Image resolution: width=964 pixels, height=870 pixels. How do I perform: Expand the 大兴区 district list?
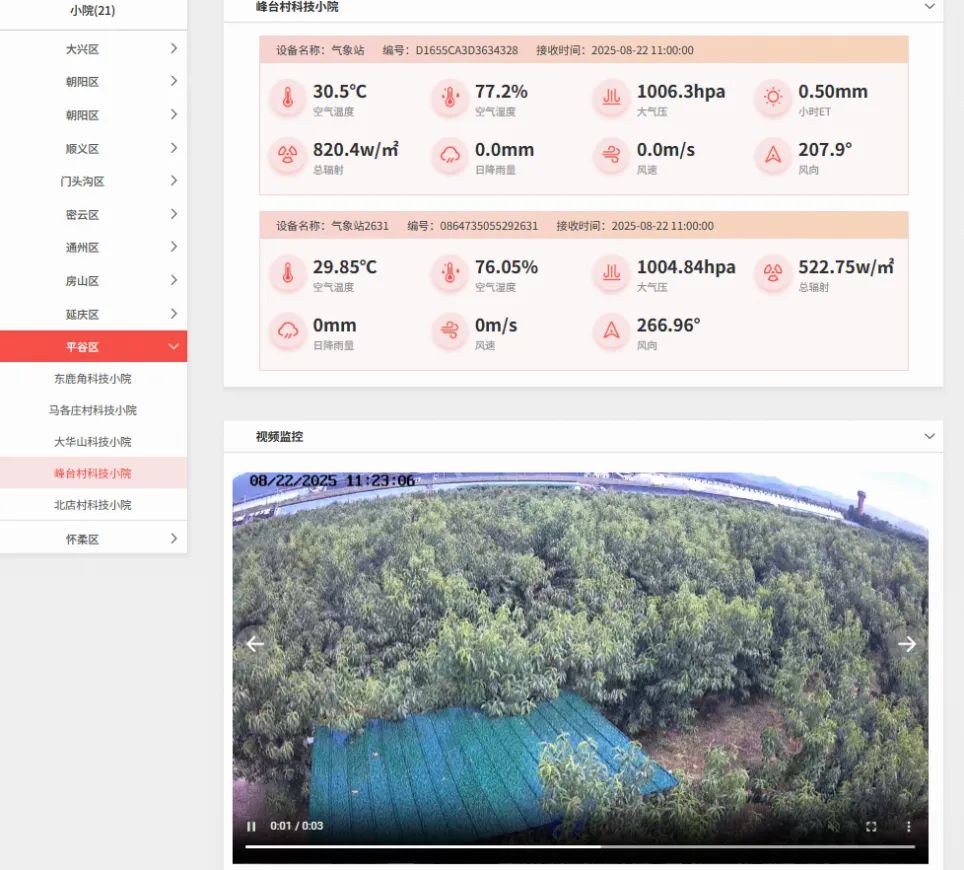(173, 48)
